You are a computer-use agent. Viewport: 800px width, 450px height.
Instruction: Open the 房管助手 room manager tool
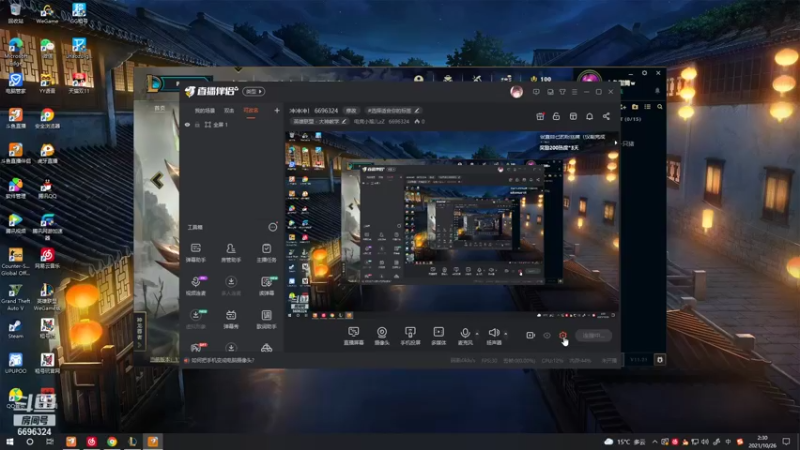pos(231,253)
